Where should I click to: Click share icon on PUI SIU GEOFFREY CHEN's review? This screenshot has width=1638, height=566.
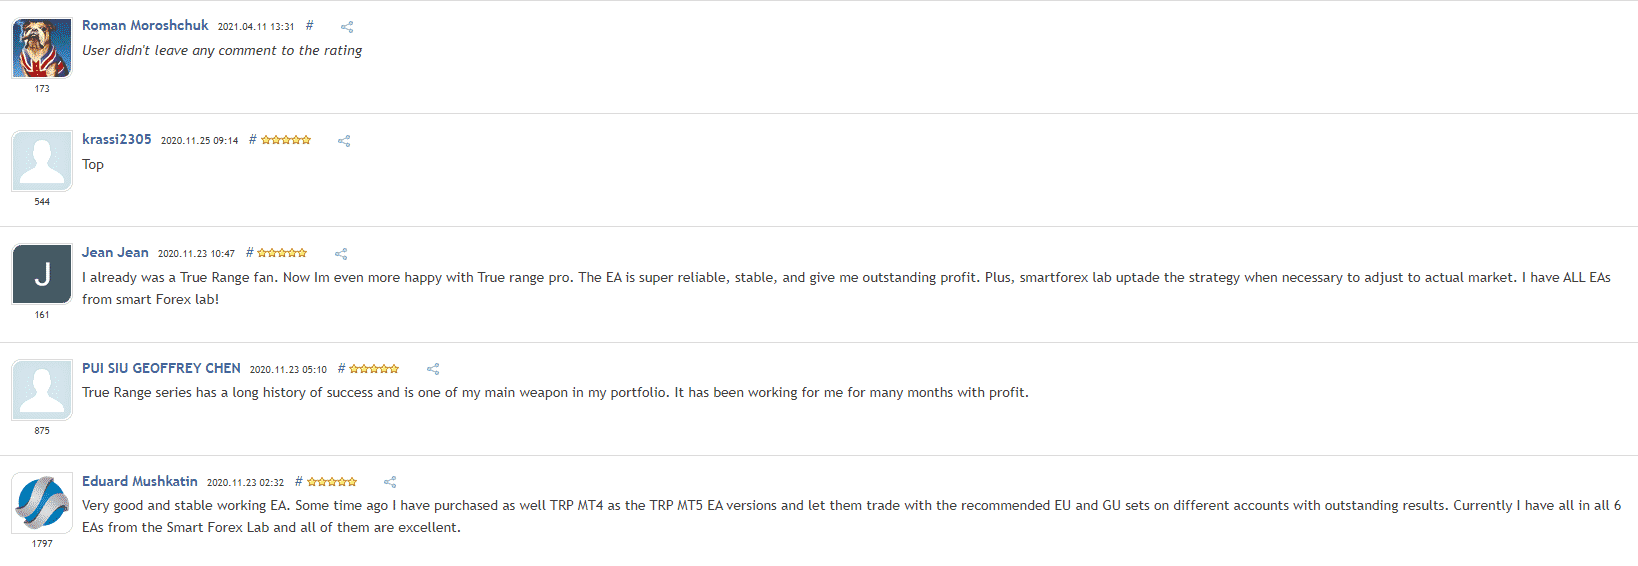click(433, 369)
